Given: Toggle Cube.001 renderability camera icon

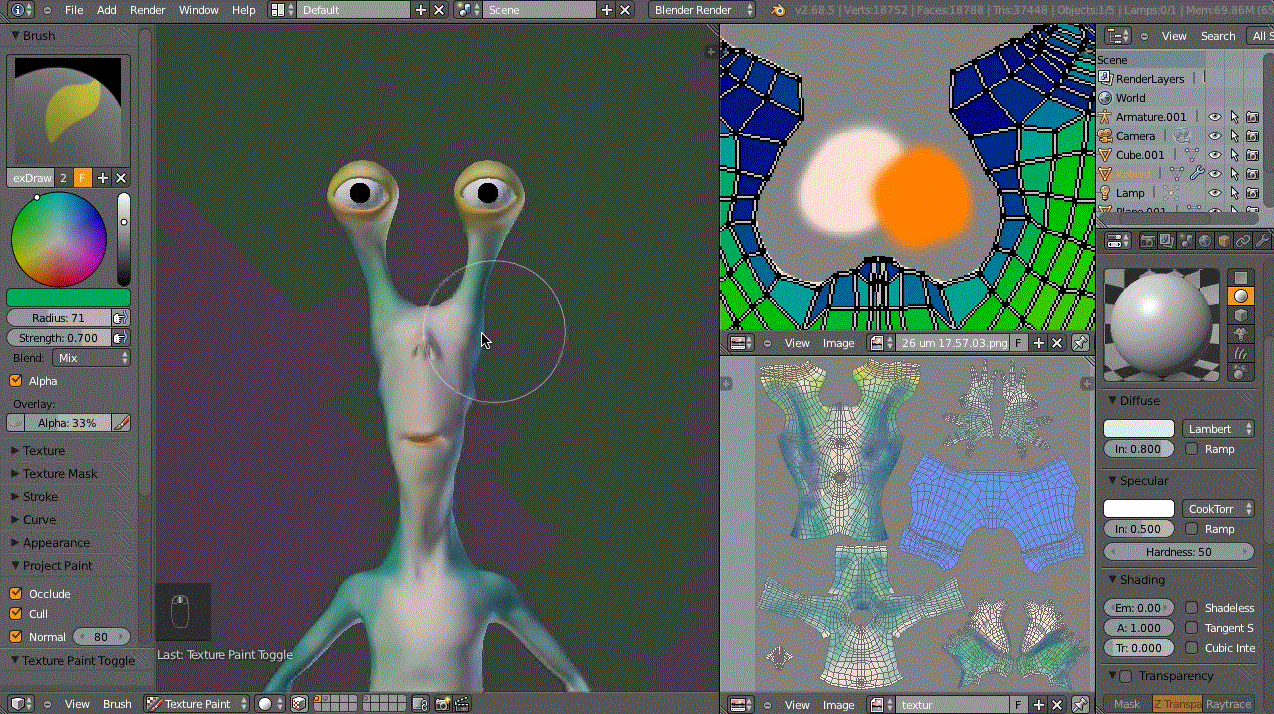Looking at the screenshot, I should [1252, 155].
